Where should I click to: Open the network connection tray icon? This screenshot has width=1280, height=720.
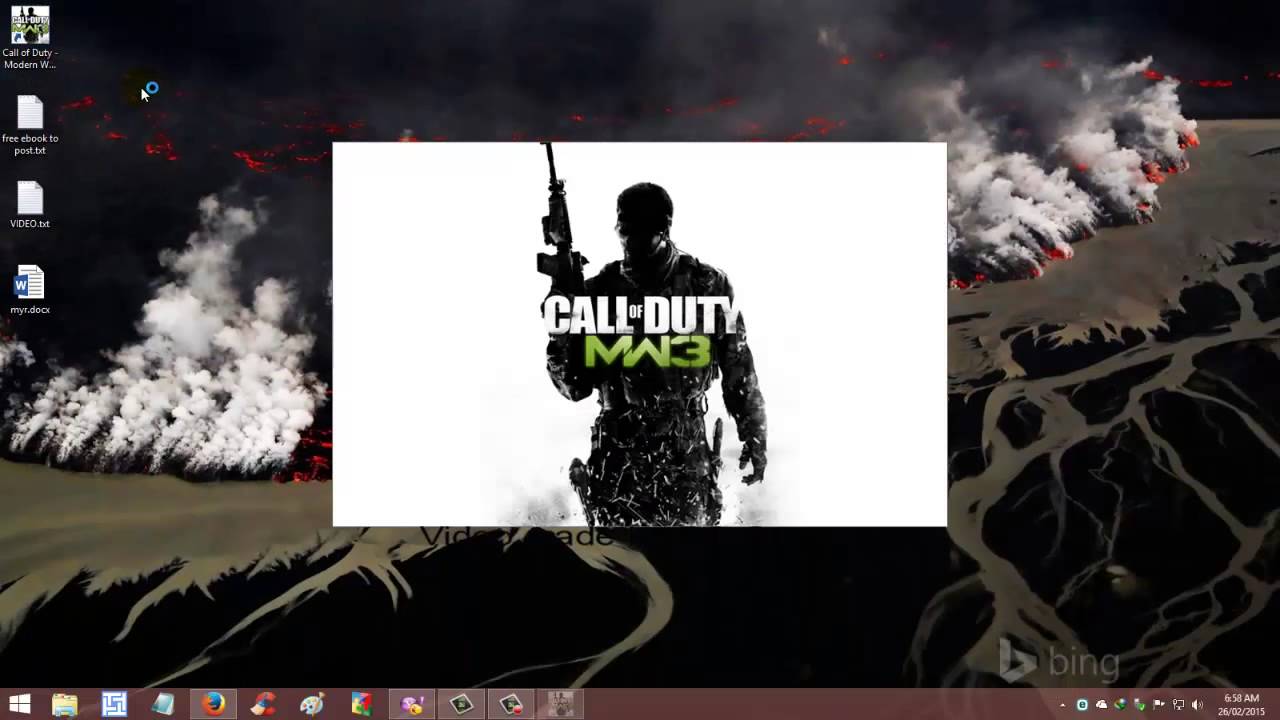click(1178, 705)
